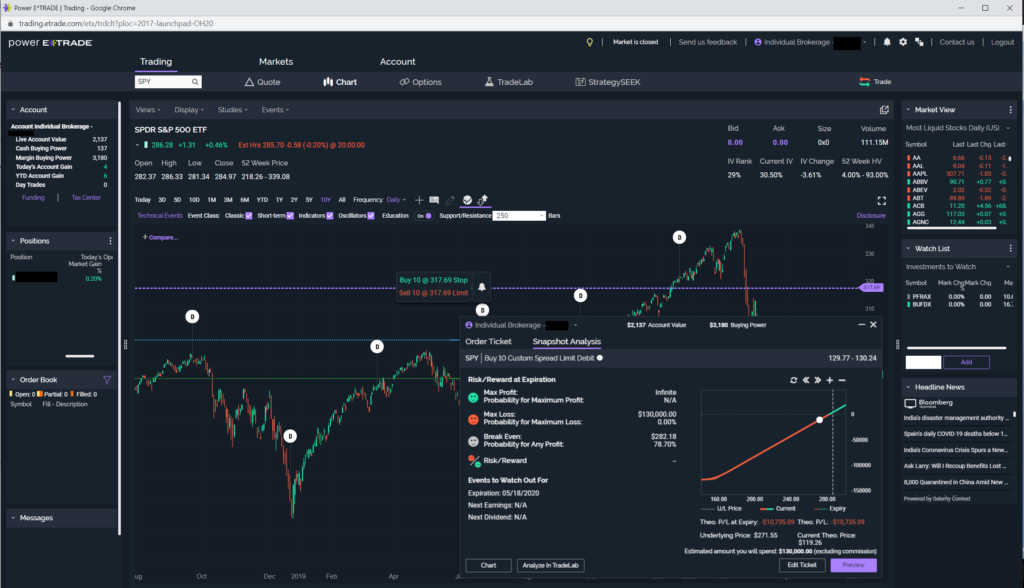This screenshot has height=588, width=1024.
Task: Open Market View options menu (three dots)
Action: point(1010,110)
